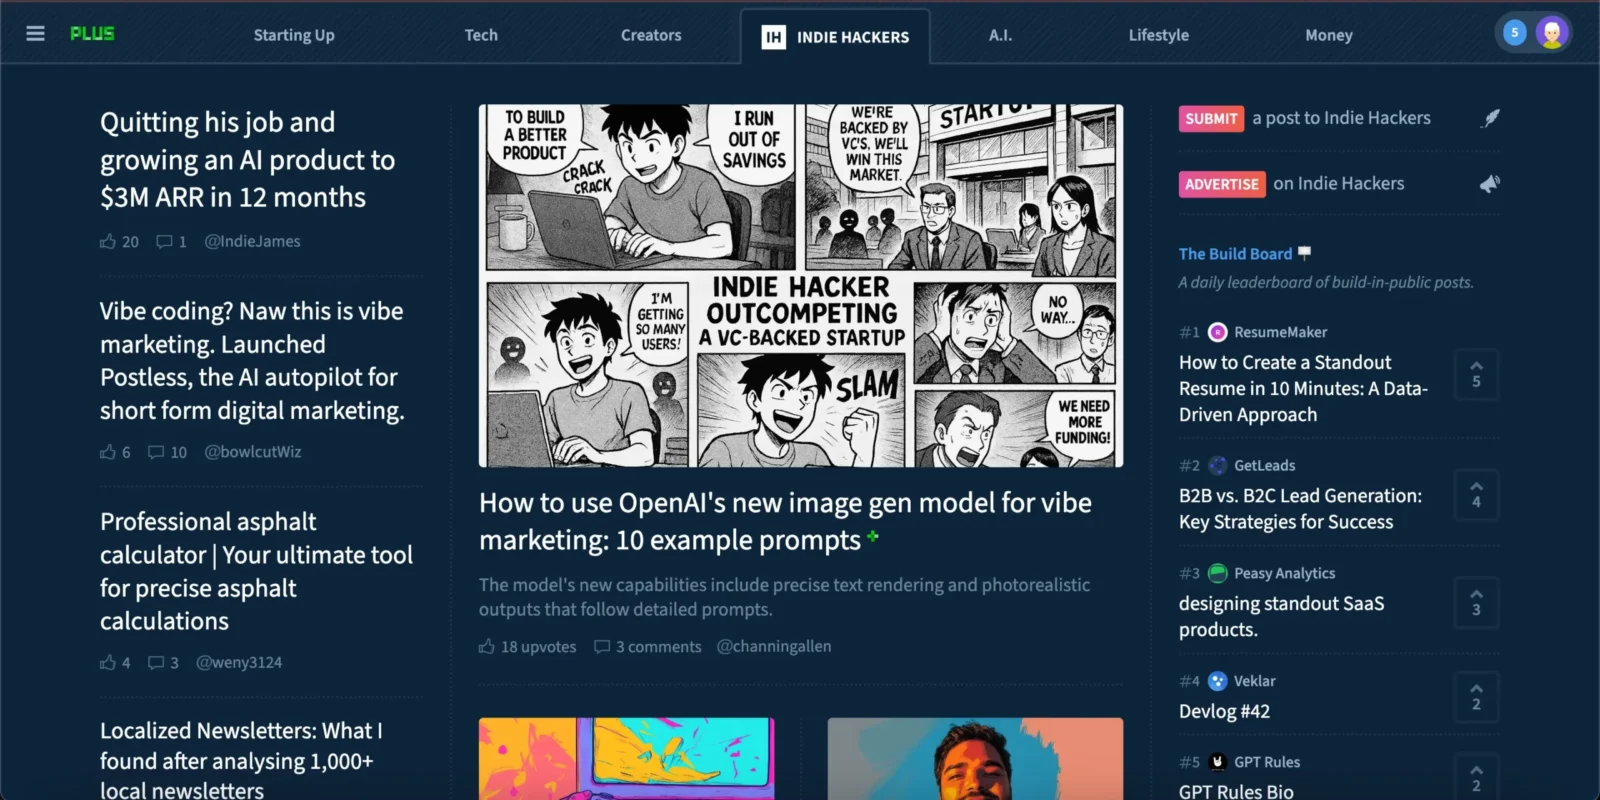Click the PLUS logo
1600x800 pixels.
(92, 34)
